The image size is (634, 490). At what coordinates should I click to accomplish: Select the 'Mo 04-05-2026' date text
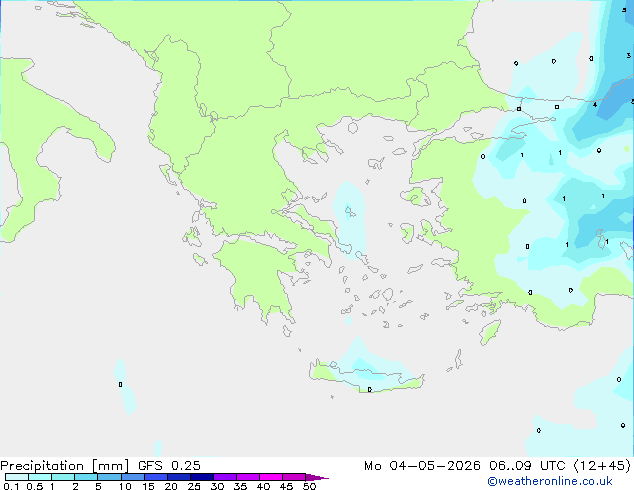422,466
